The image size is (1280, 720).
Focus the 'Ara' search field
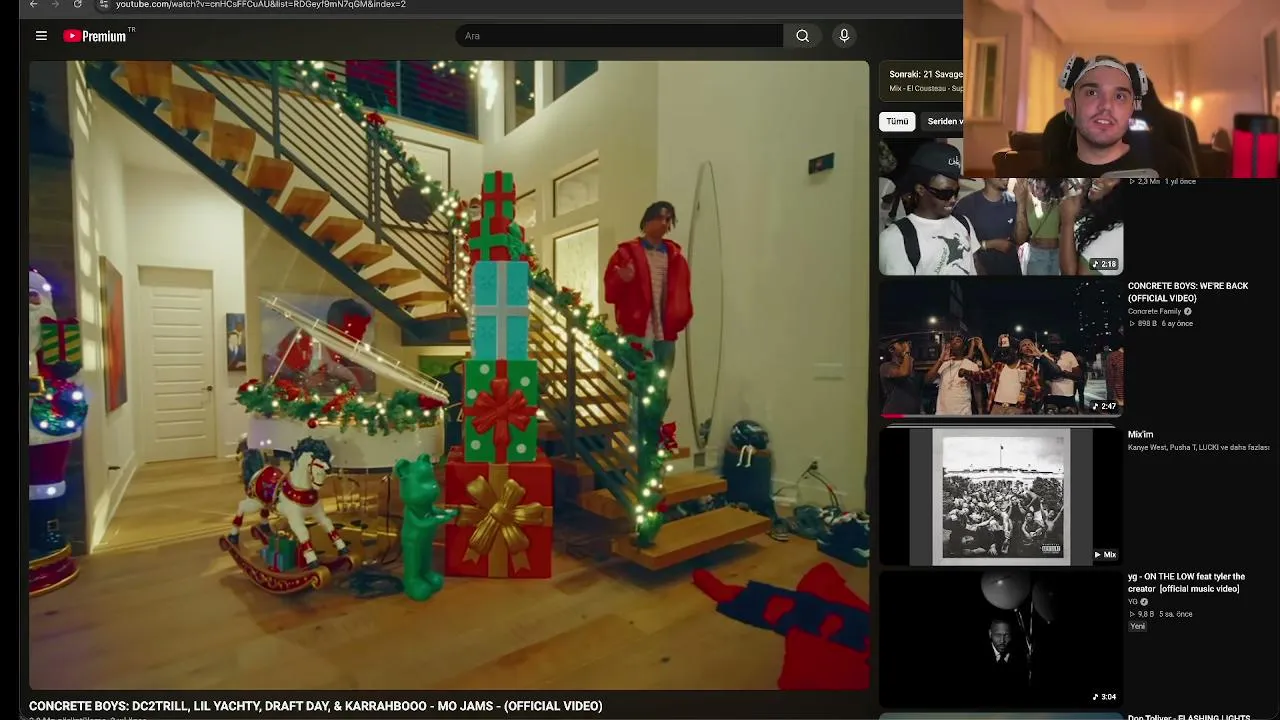click(620, 36)
